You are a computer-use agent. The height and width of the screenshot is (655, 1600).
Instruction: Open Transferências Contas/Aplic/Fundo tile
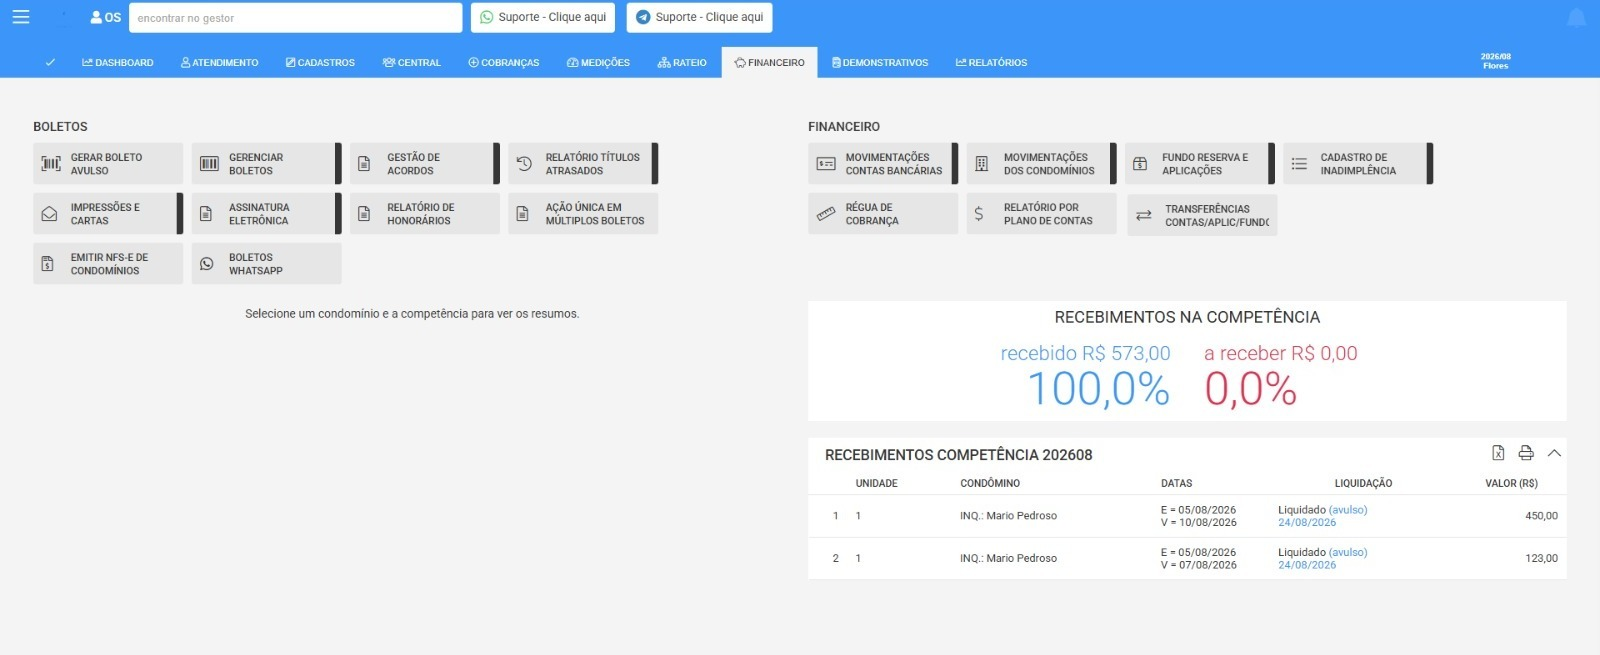[1202, 215]
